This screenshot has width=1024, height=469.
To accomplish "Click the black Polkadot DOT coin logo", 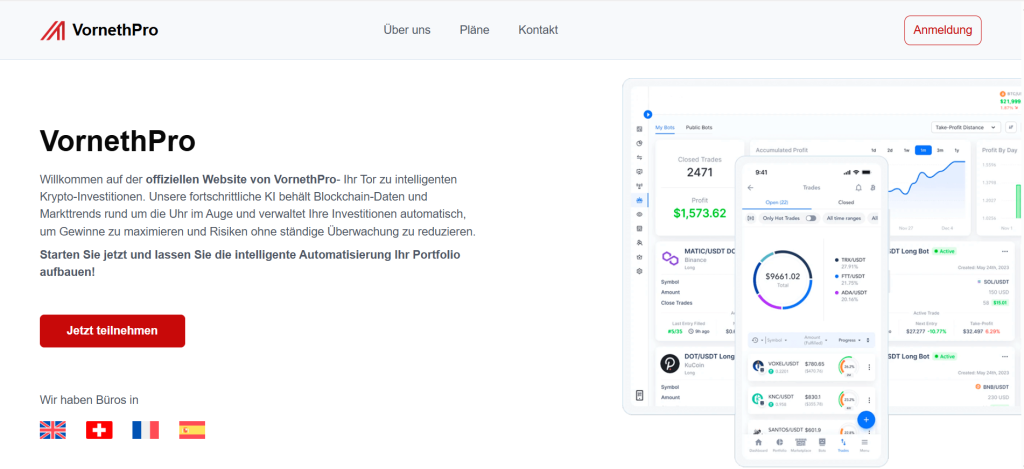I will [x=670, y=363].
